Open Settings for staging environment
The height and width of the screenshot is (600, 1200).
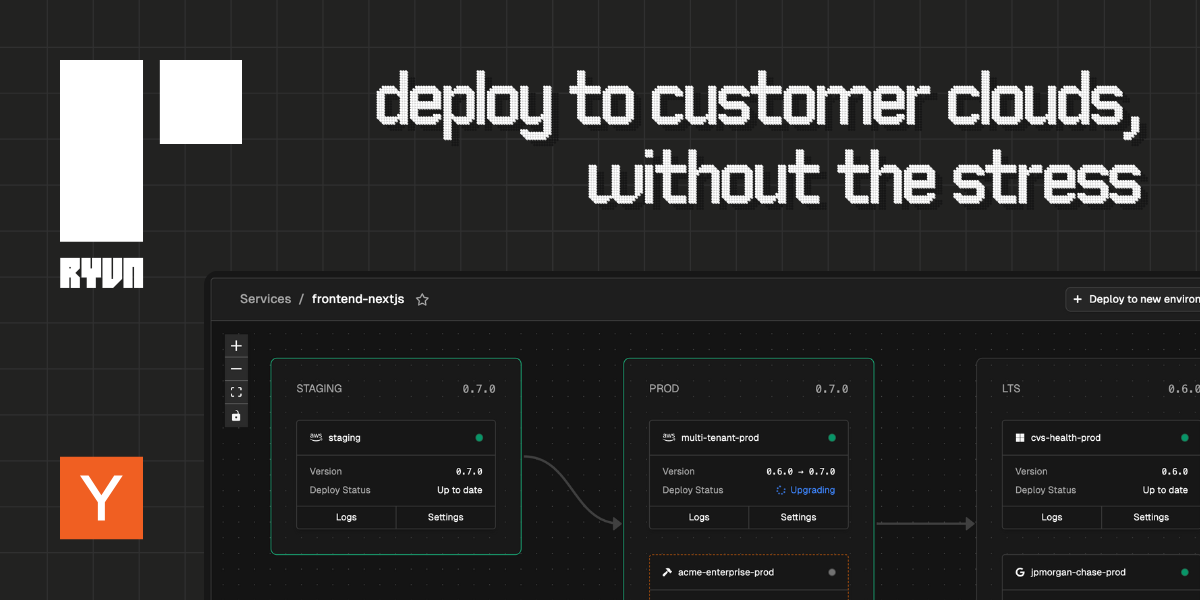(x=446, y=517)
